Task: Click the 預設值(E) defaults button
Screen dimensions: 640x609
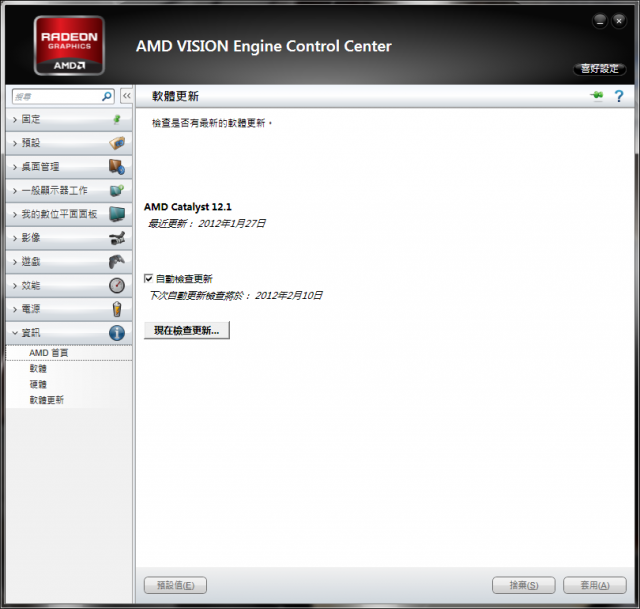Action: [x=176, y=585]
